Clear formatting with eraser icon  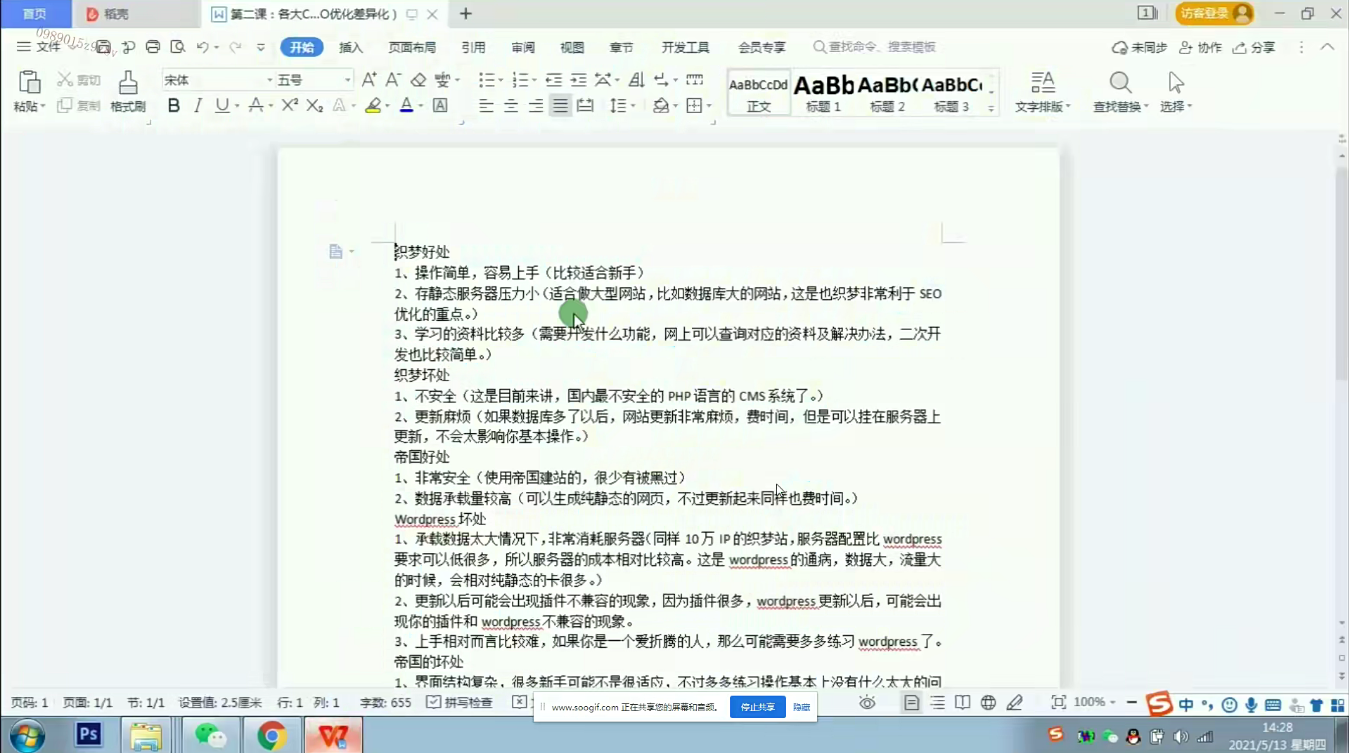[x=418, y=80]
